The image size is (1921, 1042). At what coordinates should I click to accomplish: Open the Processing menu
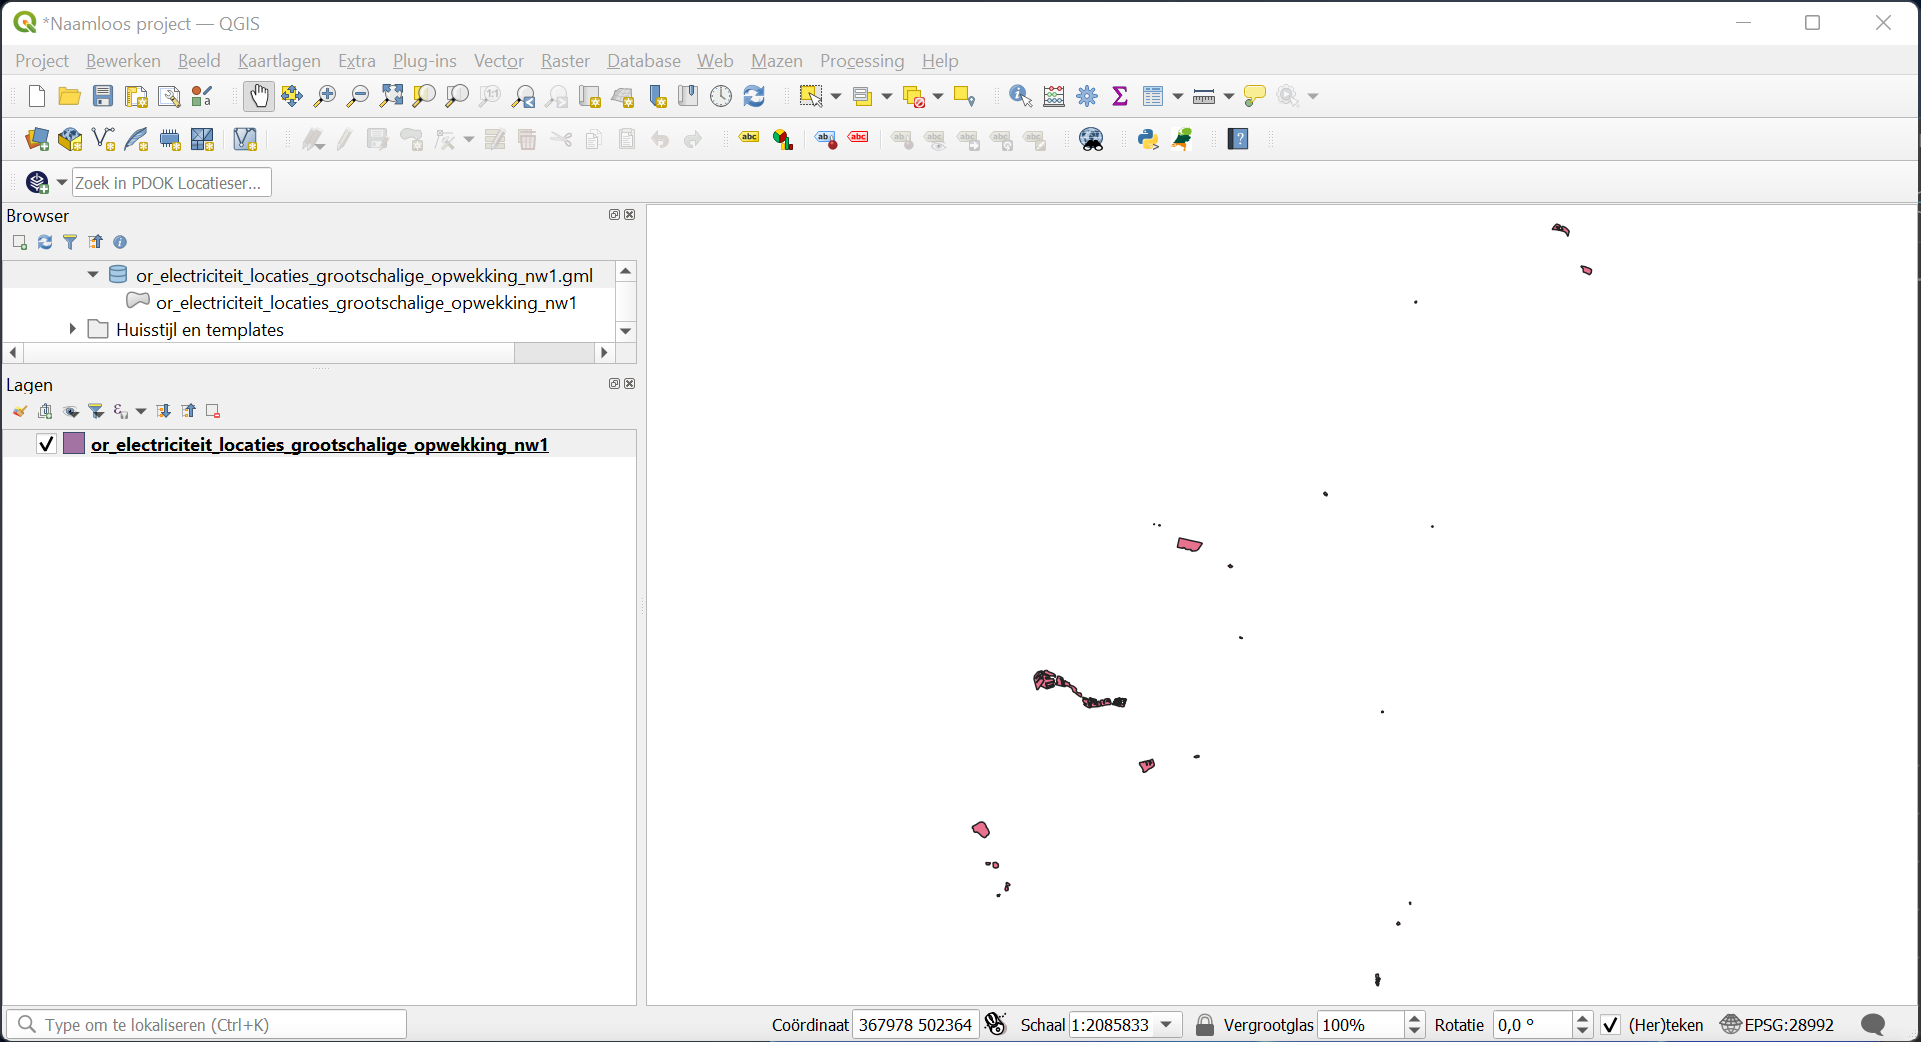862,61
